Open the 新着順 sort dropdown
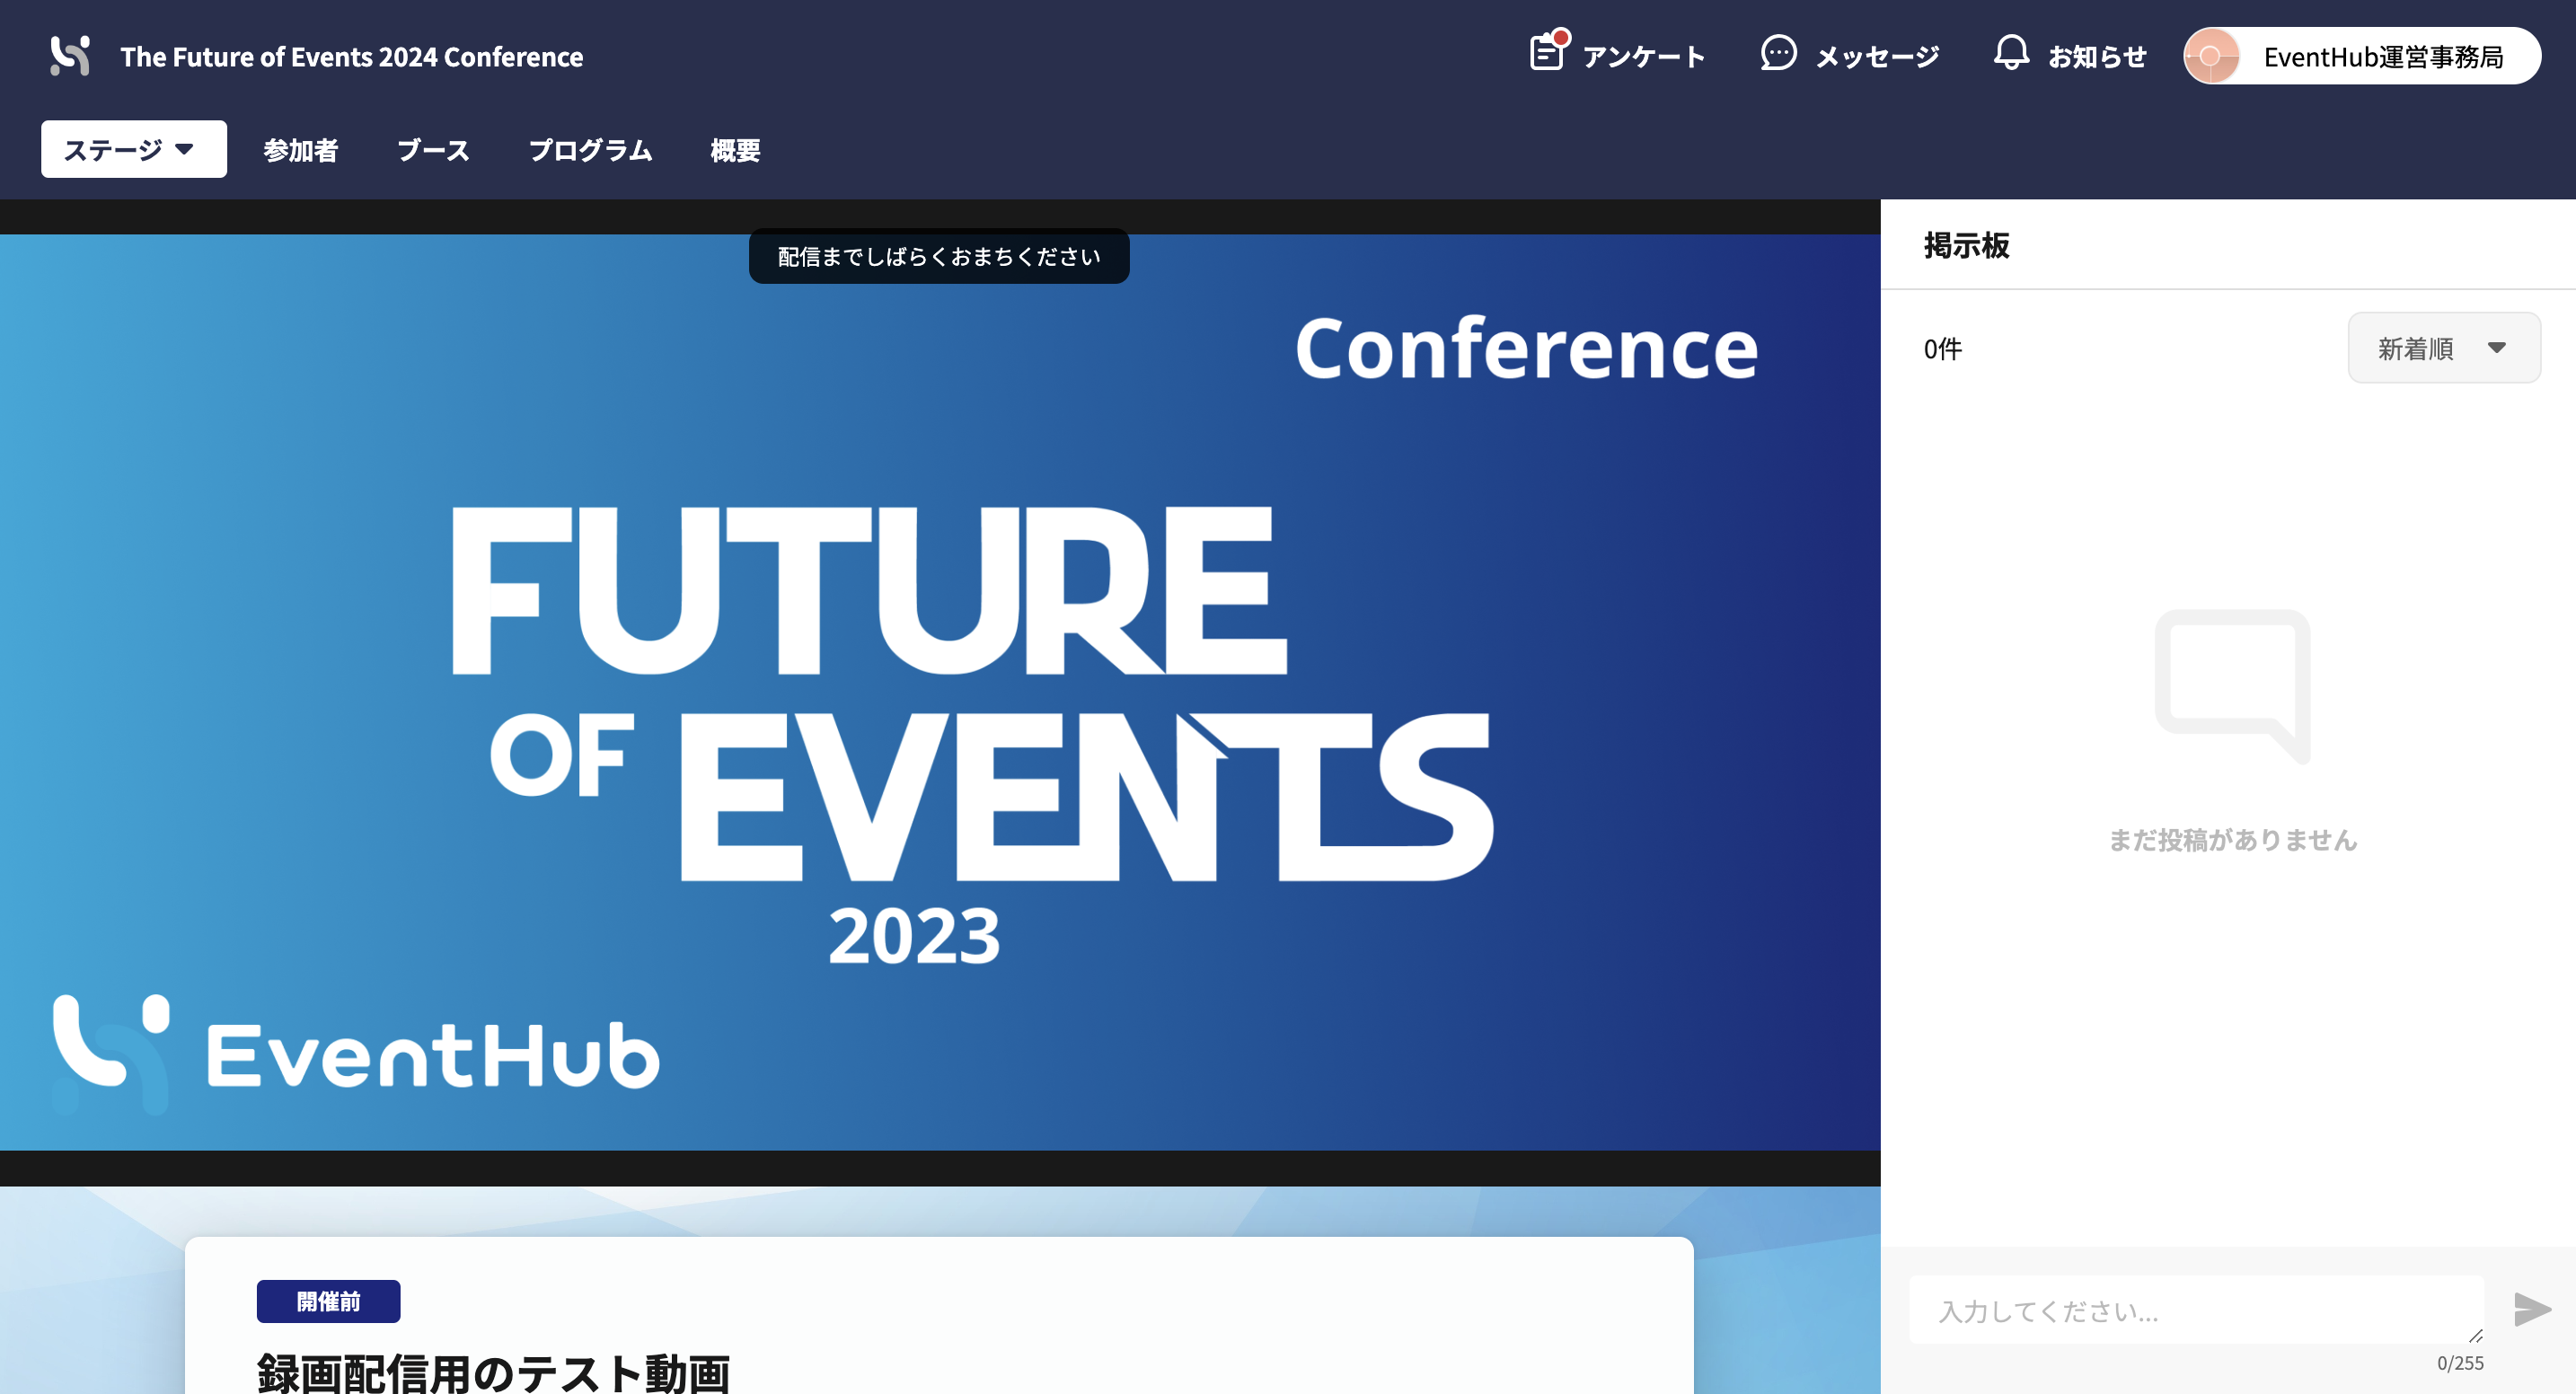Image resolution: width=2576 pixels, height=1394 pixels. (2443, 348)
